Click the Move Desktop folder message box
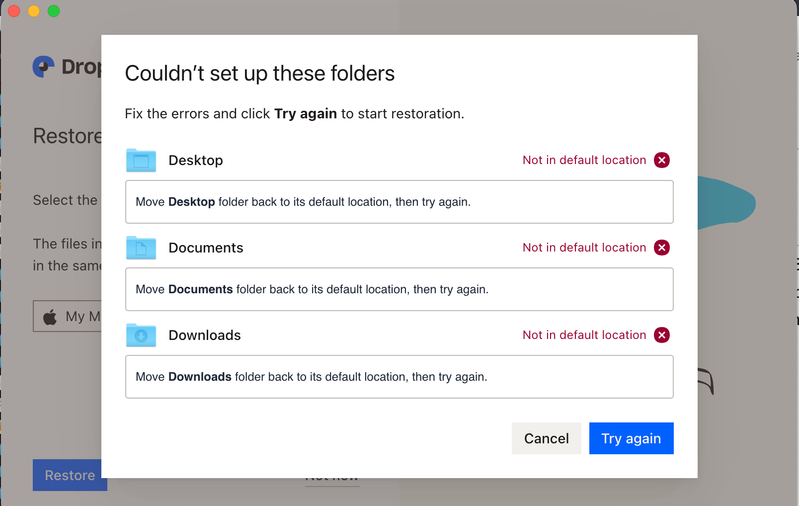 [399, 202]
